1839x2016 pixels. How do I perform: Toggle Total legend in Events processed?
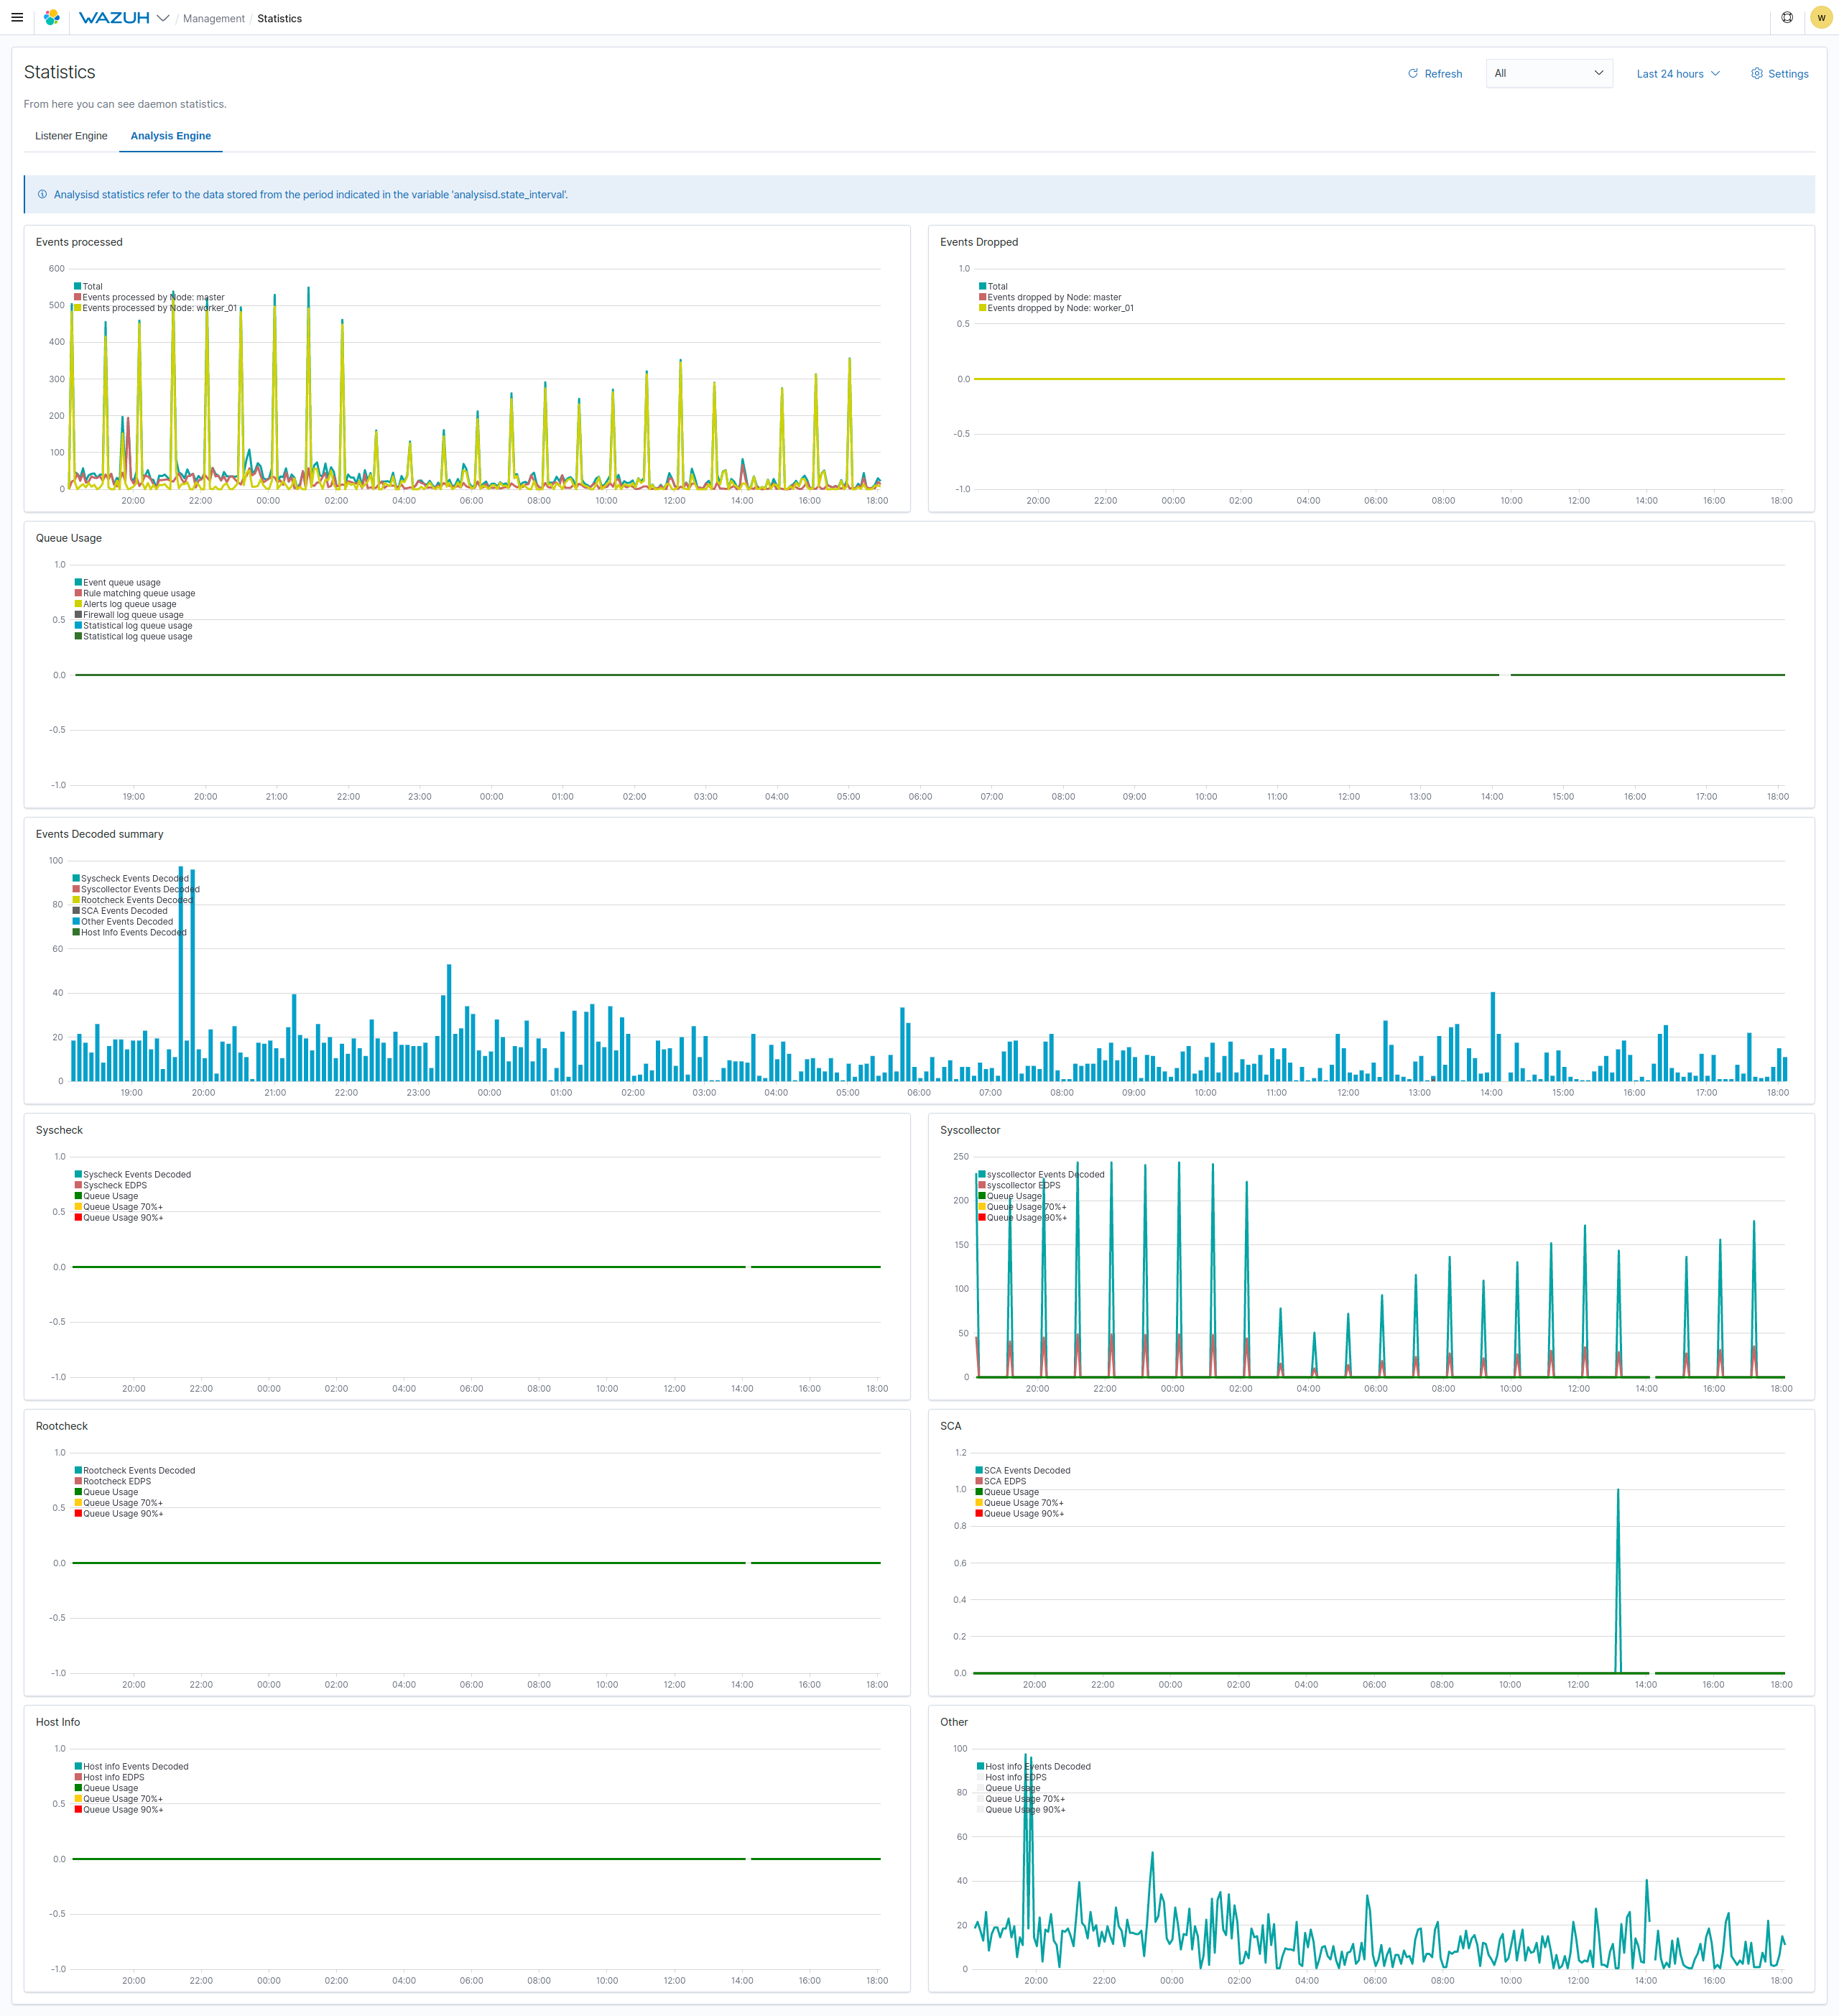point(88,286)
